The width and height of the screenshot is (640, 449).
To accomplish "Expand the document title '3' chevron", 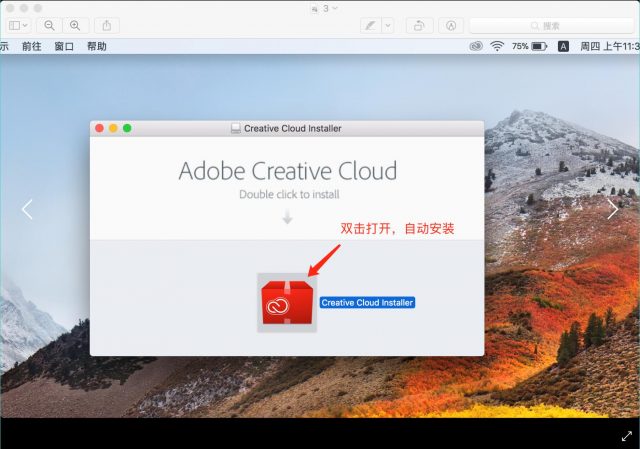I will [x=335, y=8].
